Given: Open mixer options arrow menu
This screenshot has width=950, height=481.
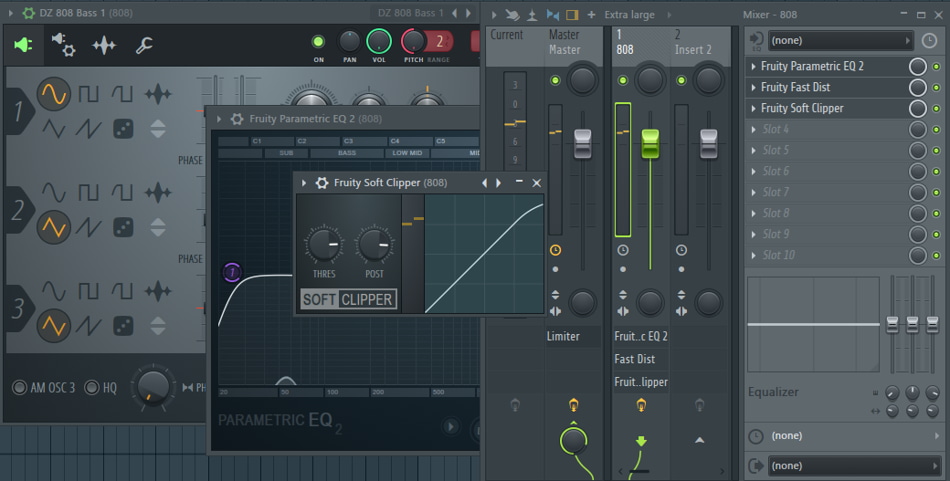Looking at the screenshot, I should coord(494,15).
